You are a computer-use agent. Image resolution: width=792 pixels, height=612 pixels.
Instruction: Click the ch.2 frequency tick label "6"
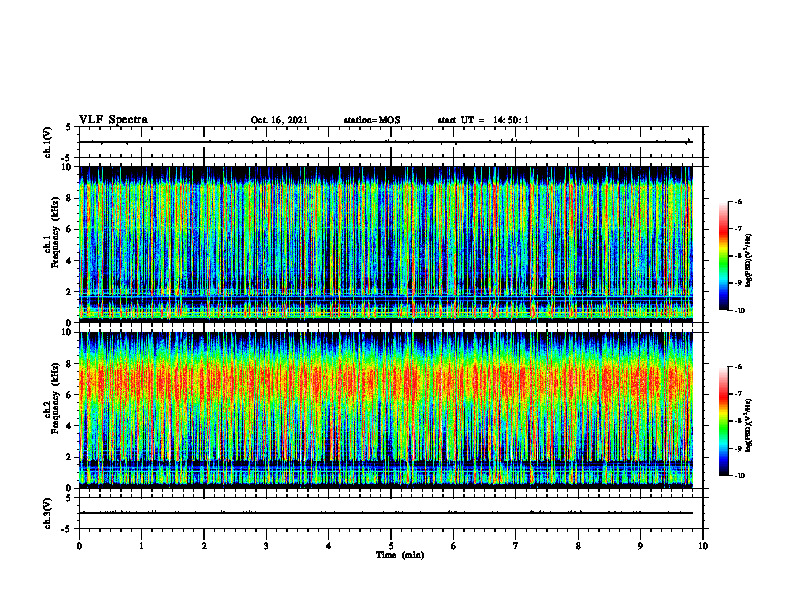pos(70,395)
